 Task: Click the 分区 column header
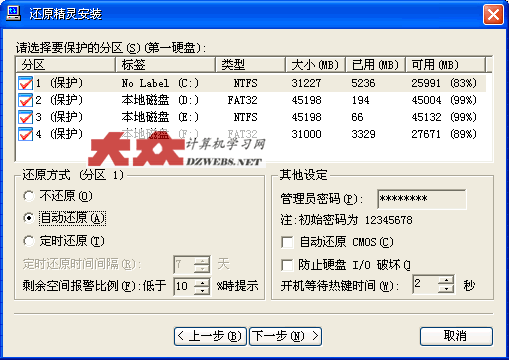pos(65,65)
